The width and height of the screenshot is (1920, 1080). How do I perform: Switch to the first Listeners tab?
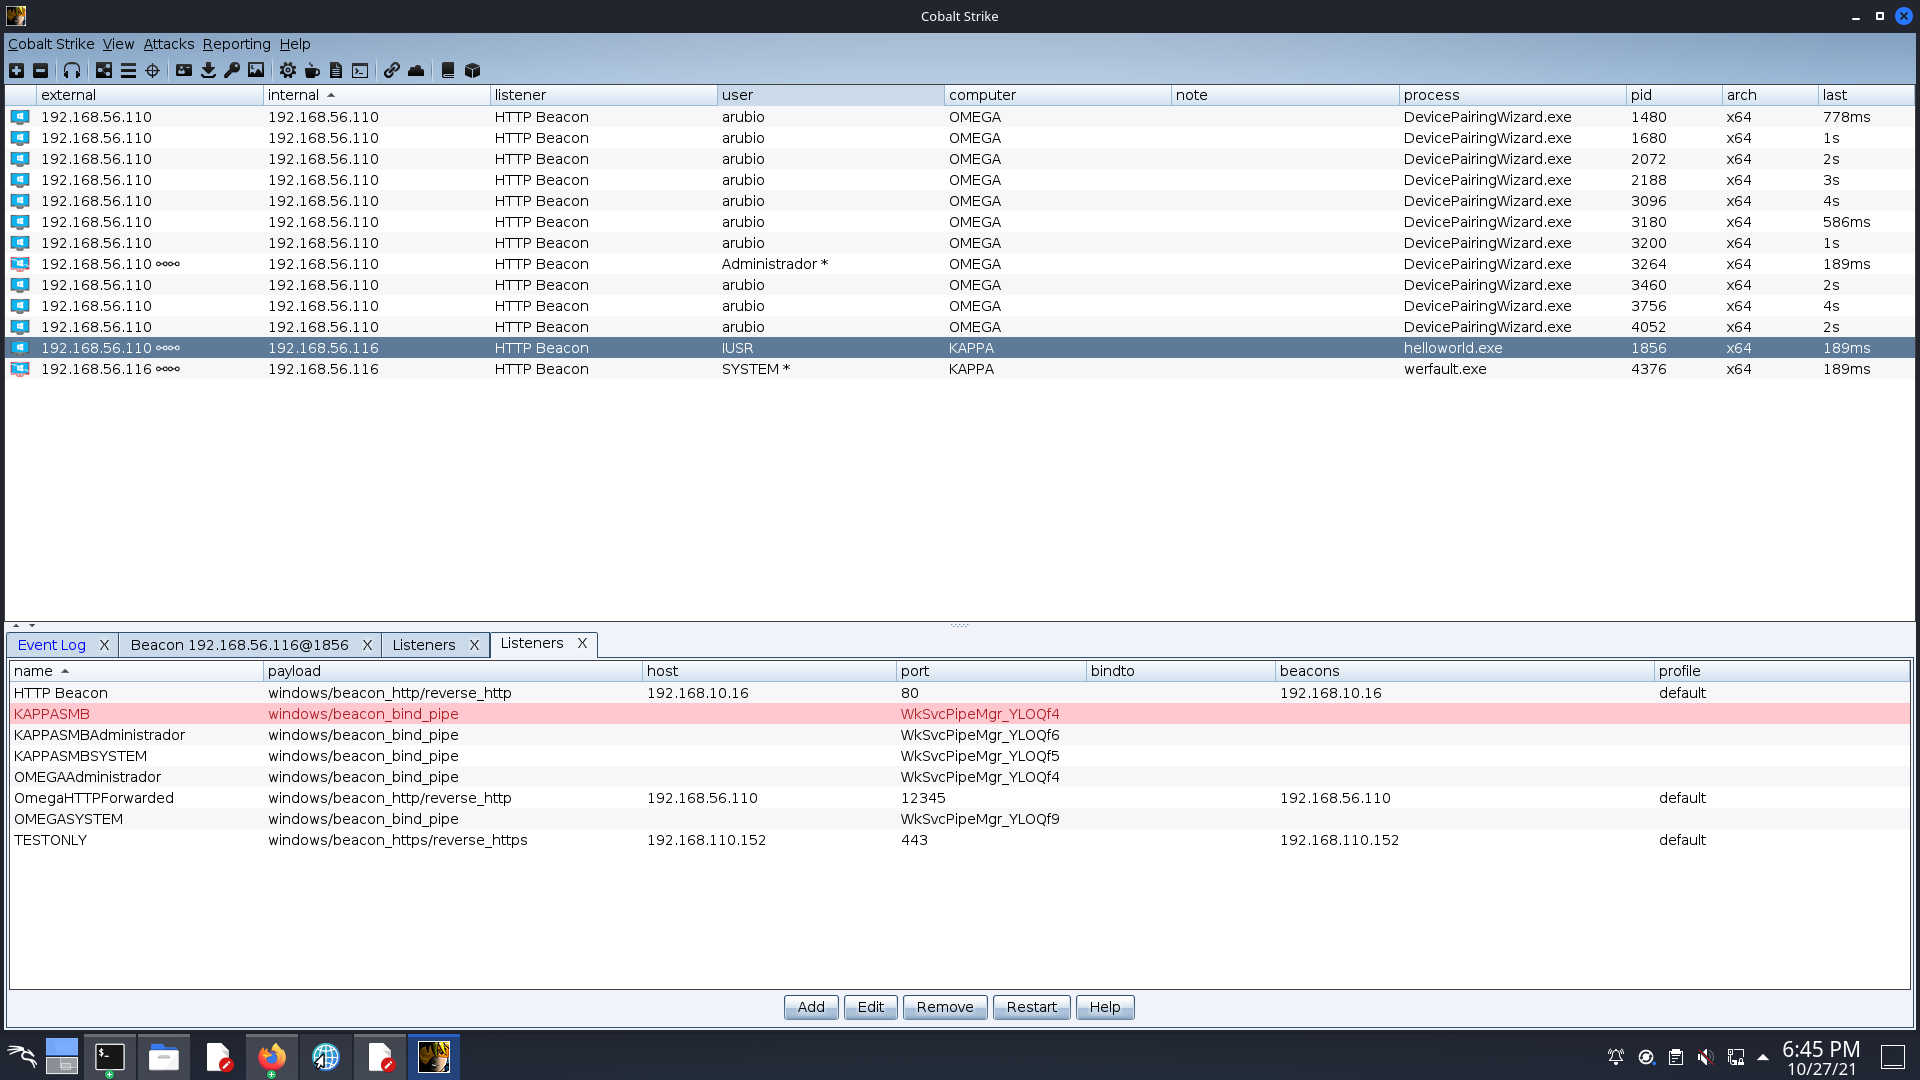coord(424,645)
